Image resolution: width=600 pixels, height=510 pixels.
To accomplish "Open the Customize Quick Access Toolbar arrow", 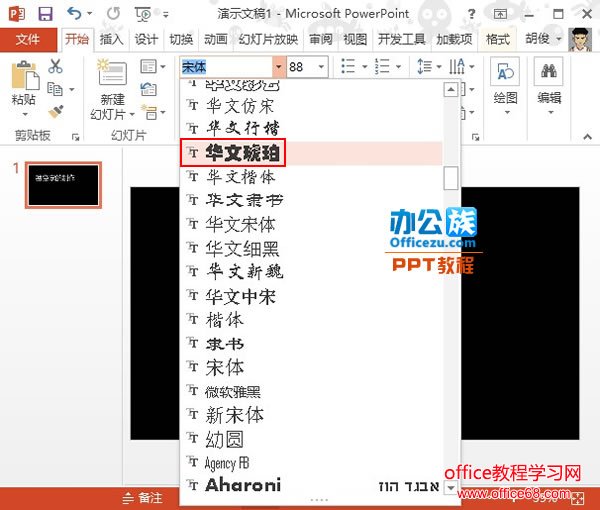I will [x=166, y=15].
